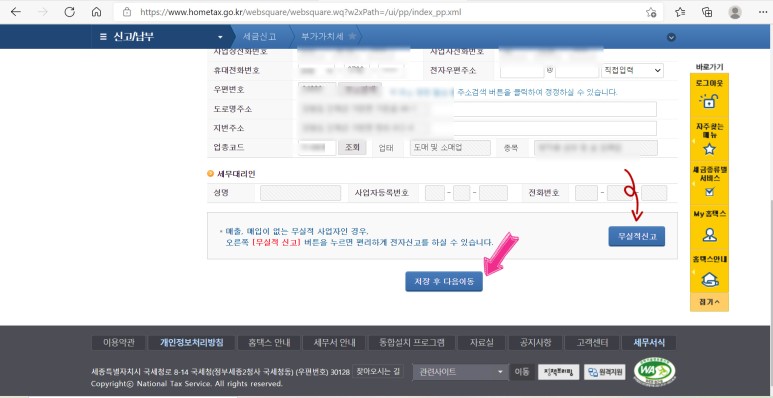Viewport: 773px width, 398px height.
Task: Open 세금종류별 서비스 checkbox icon
Action: point(709,192)
